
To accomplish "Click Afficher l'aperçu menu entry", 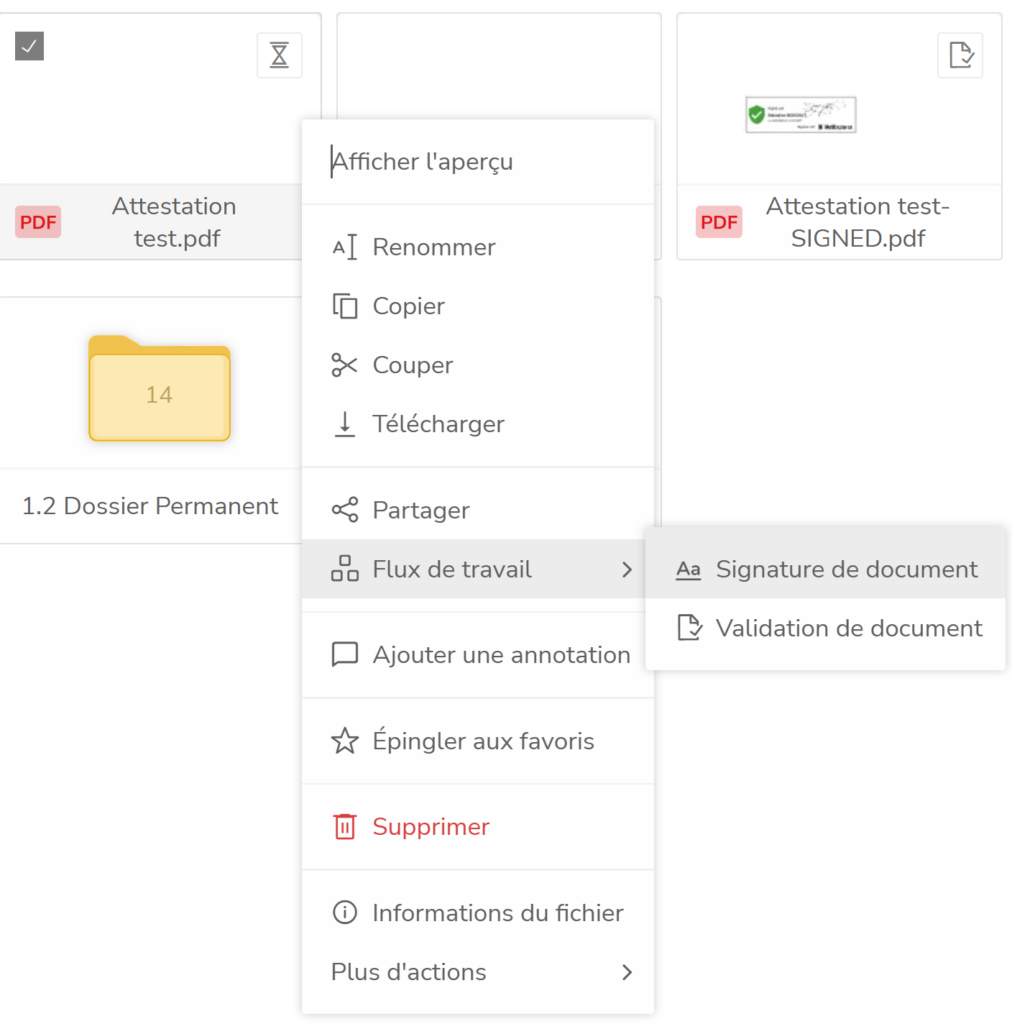I will (x=423, y=161).
